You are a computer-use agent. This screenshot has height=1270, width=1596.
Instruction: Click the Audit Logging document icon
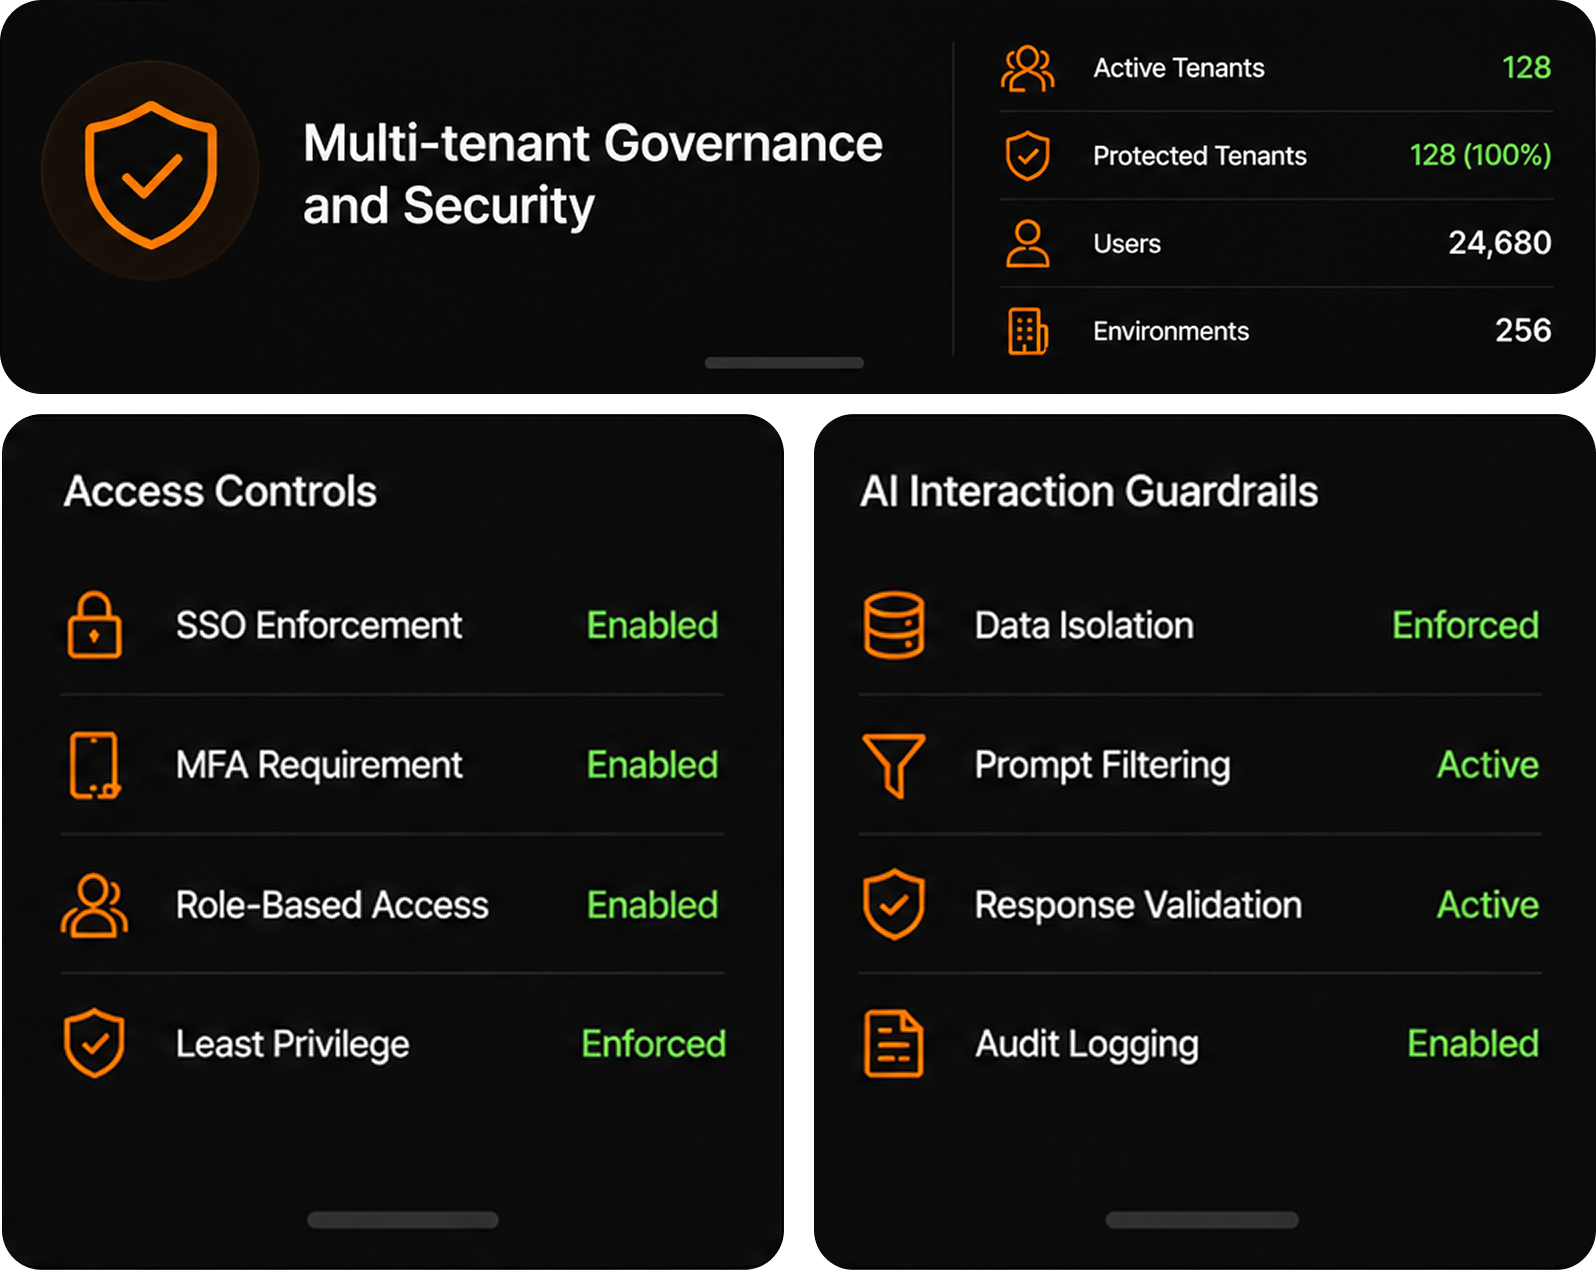[893, 1043]
